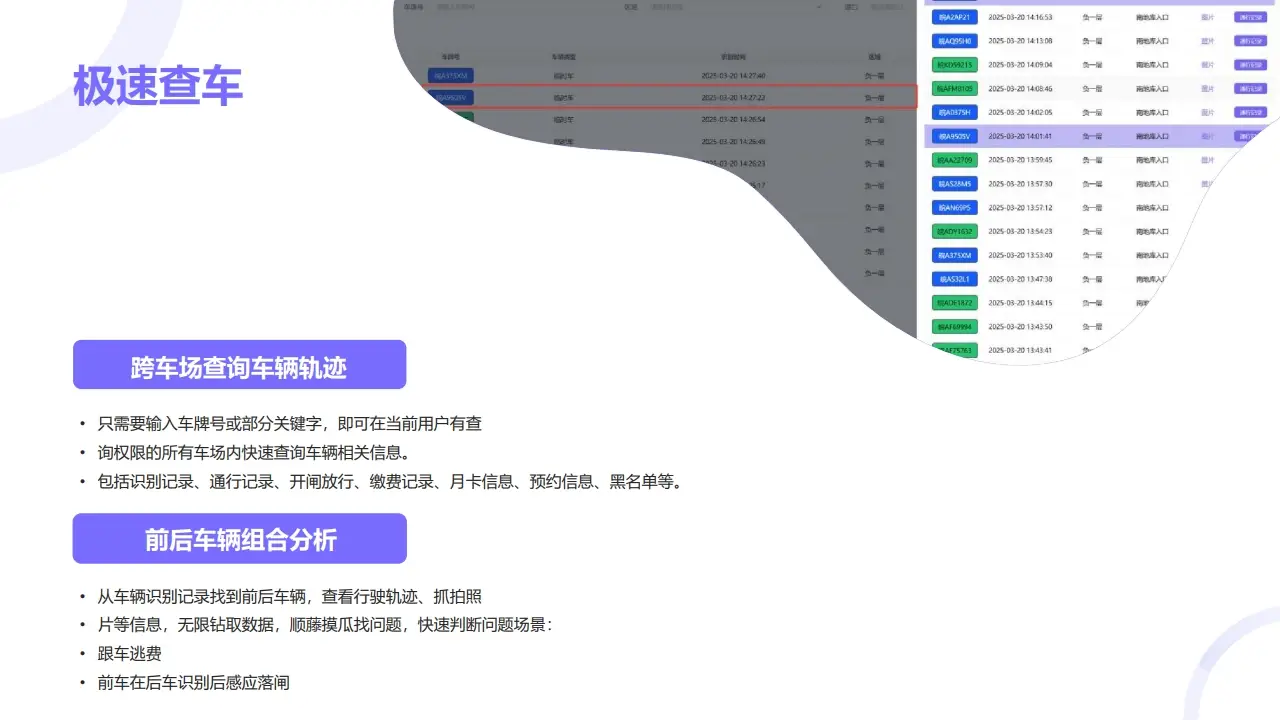Click plate badge 皖A0375H

954,112
